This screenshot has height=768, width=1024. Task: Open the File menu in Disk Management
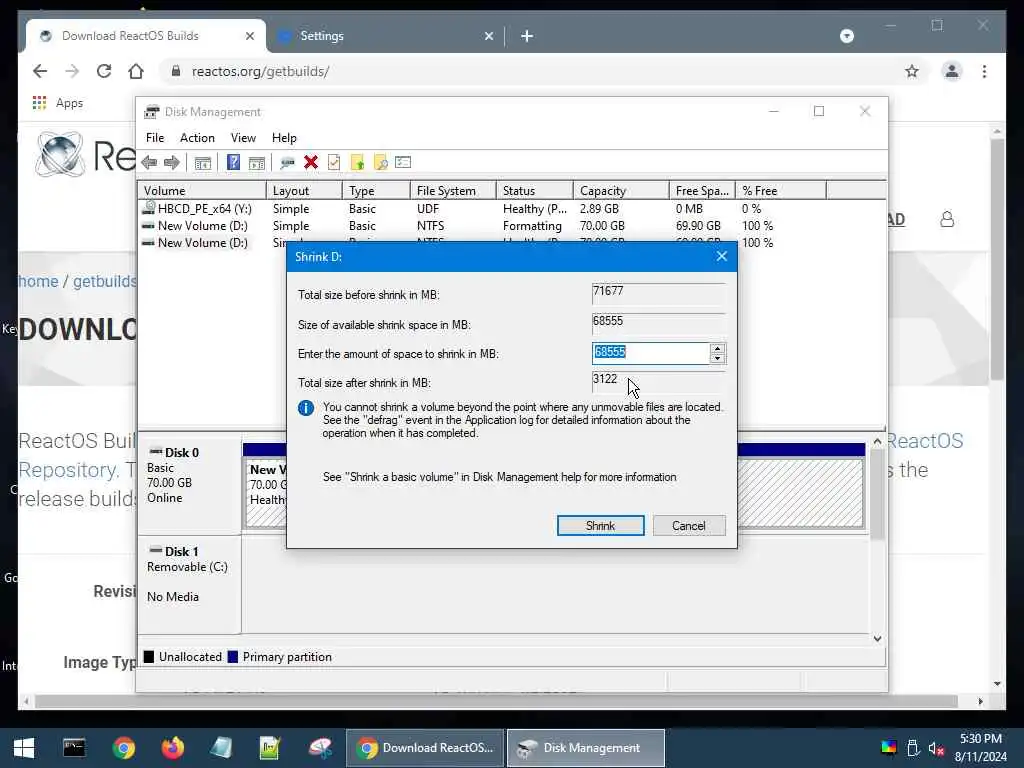155,138
